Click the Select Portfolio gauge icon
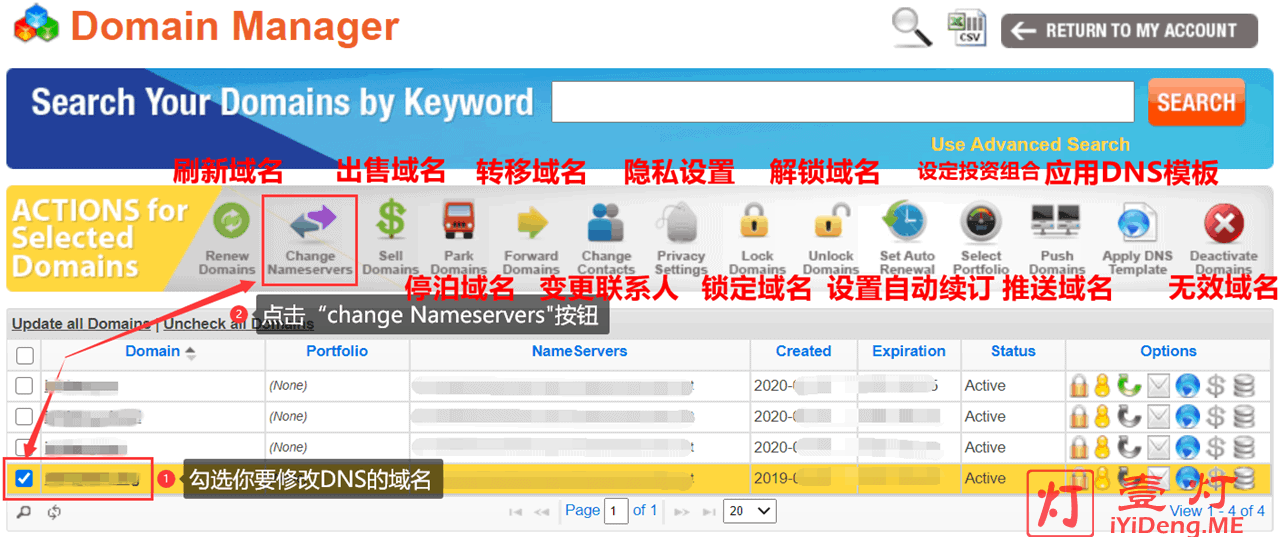This screenshot has width=1280, height=537. 981,221
